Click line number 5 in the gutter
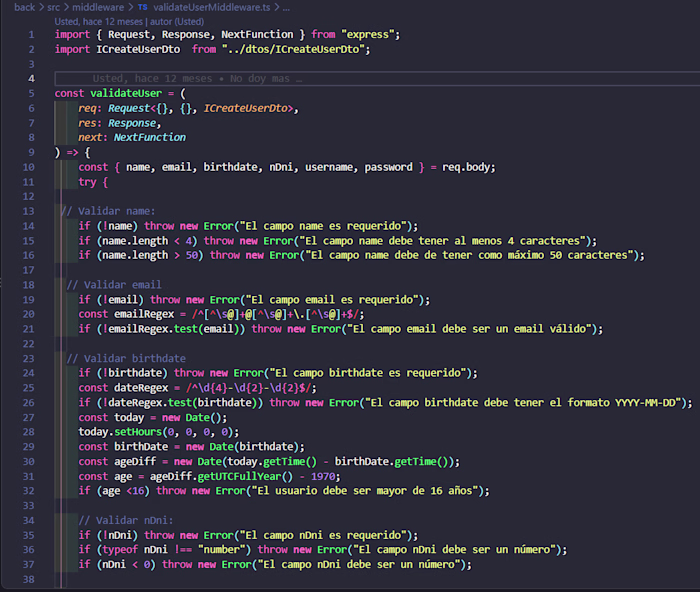 click(x=31, y=93)
